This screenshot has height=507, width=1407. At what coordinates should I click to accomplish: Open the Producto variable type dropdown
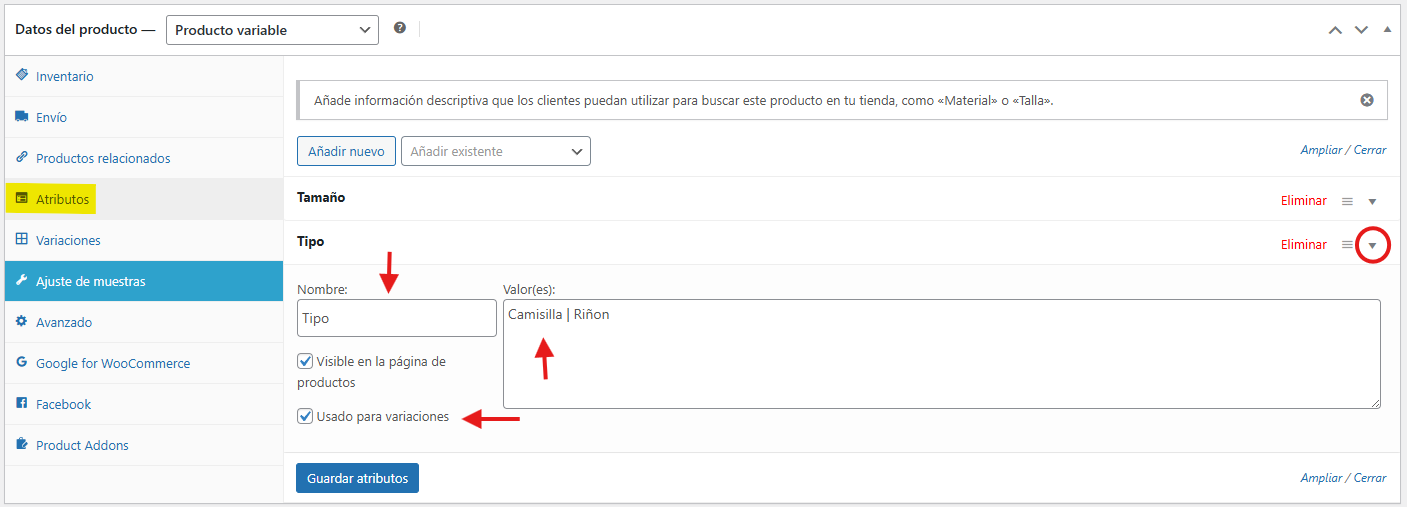[x=273, y=30]
